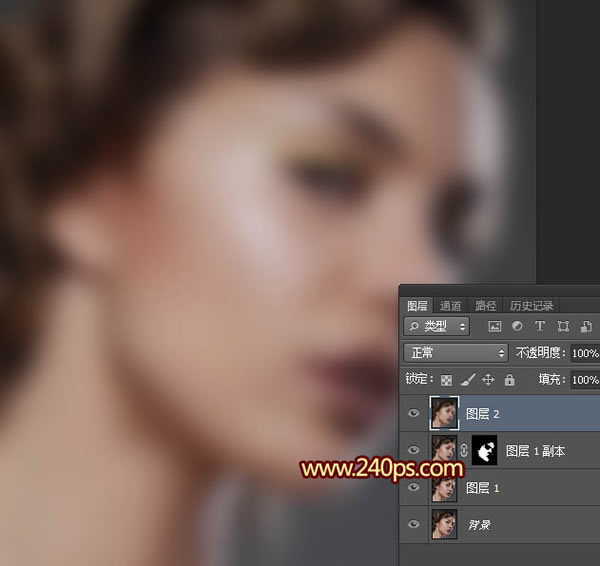Screen dimensions: 600x566
Task: Select the 图层 1 thumbnail
Action: (444, 487)
